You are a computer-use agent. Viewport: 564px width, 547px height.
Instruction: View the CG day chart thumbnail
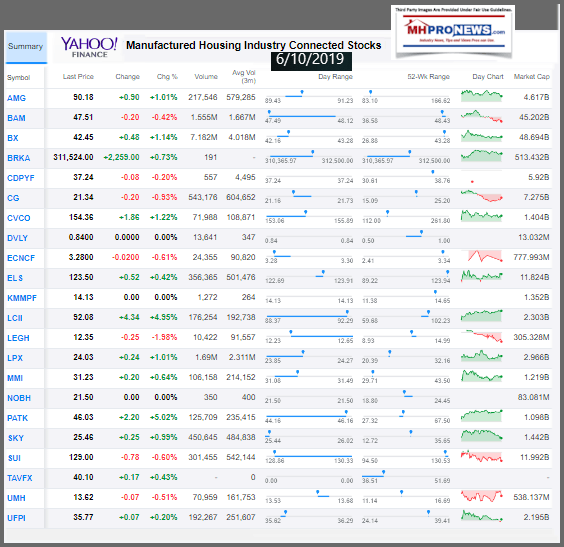click(482, 196)
